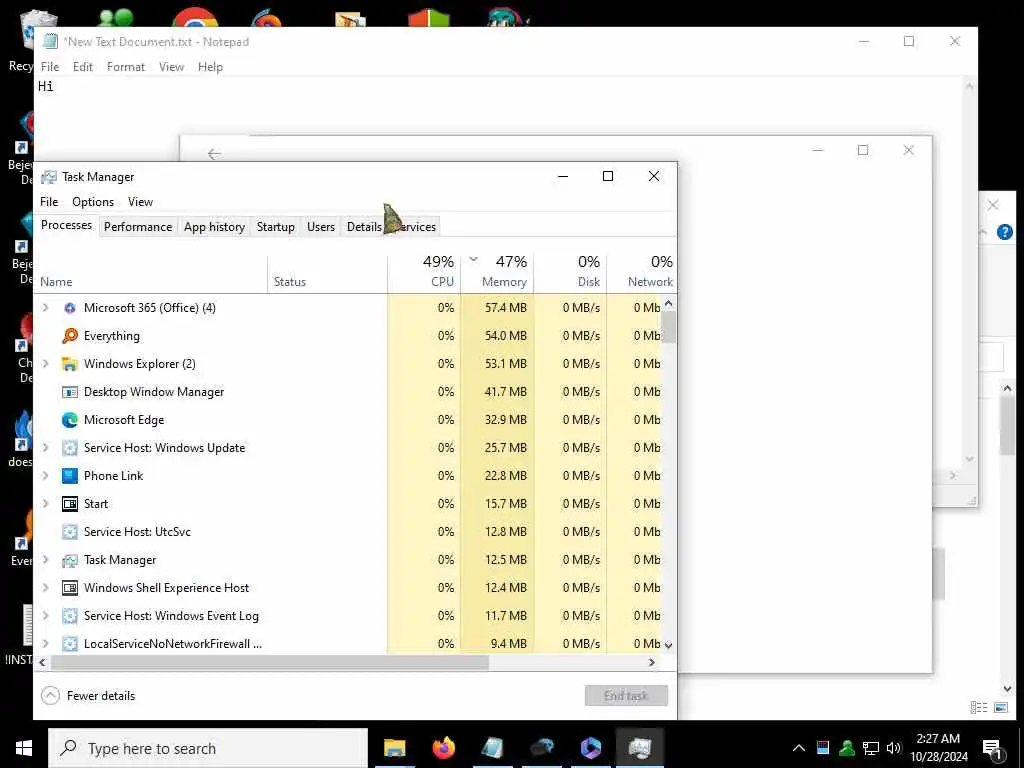Image resolution: width=1024 pixels, height=768 pixels.
Task: Collapse Task Manager with Fewer details
Action: point(88,696)
